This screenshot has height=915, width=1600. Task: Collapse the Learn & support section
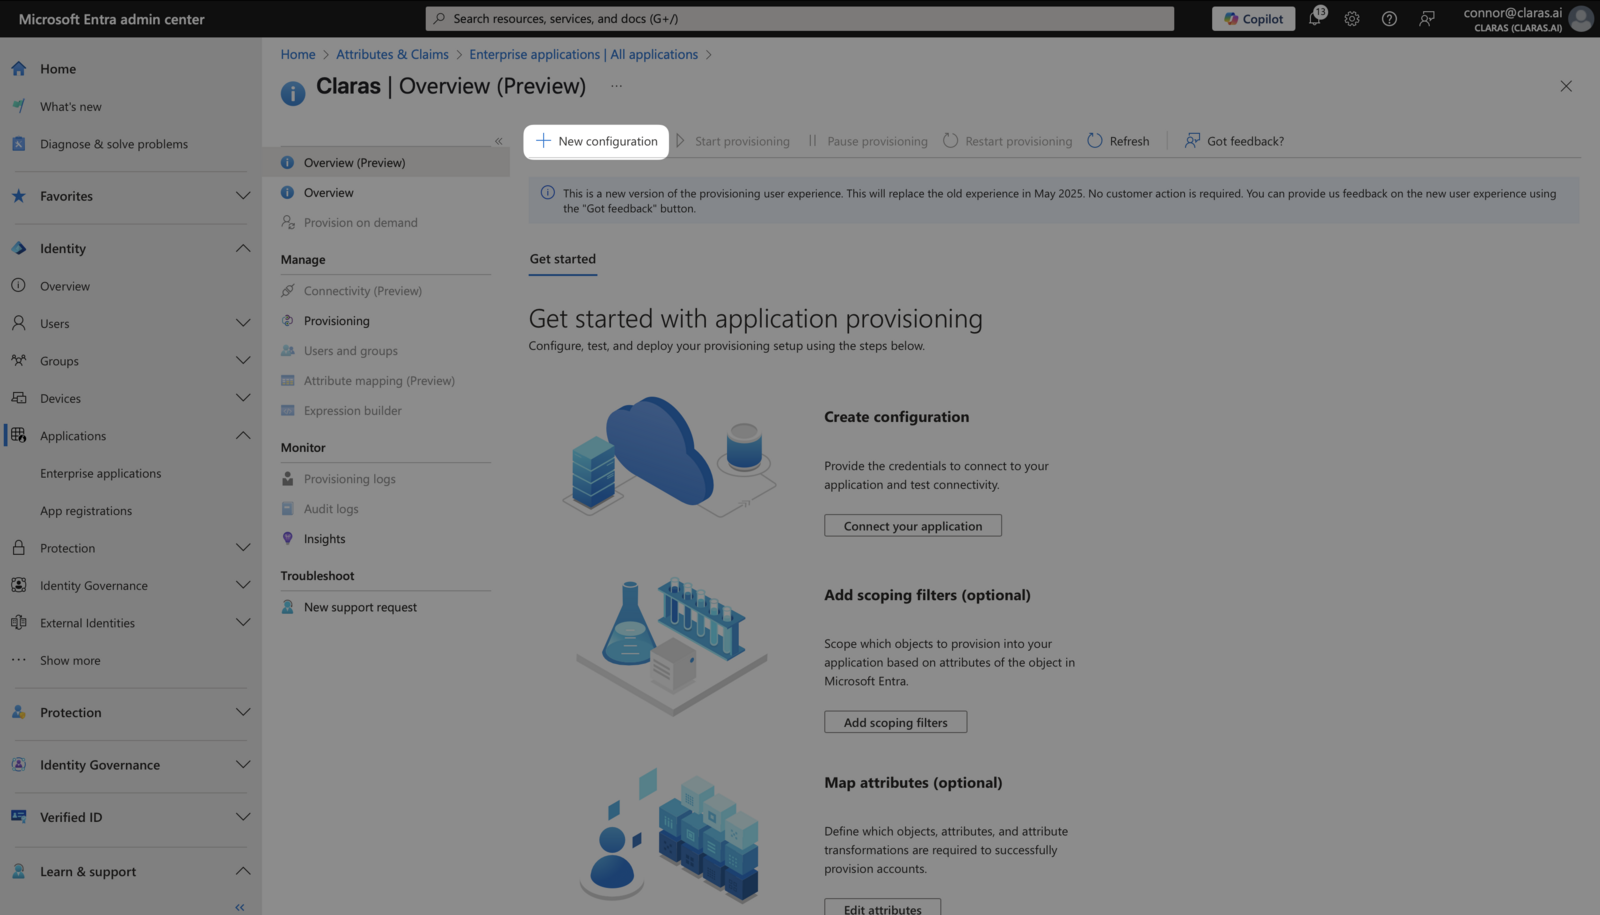pos(243,871)
